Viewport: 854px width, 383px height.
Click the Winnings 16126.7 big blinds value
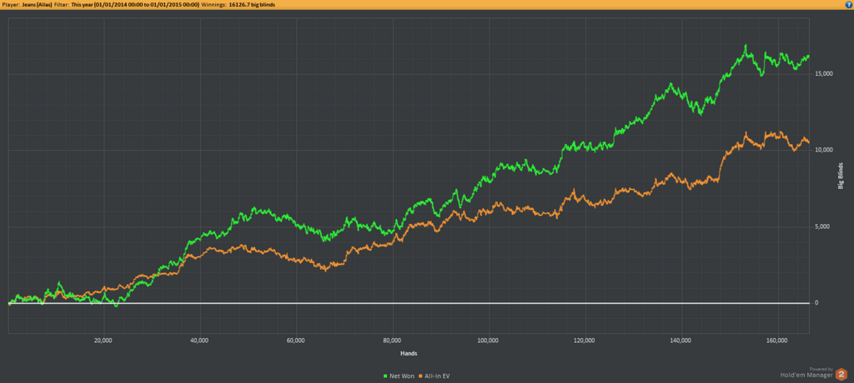252,4
